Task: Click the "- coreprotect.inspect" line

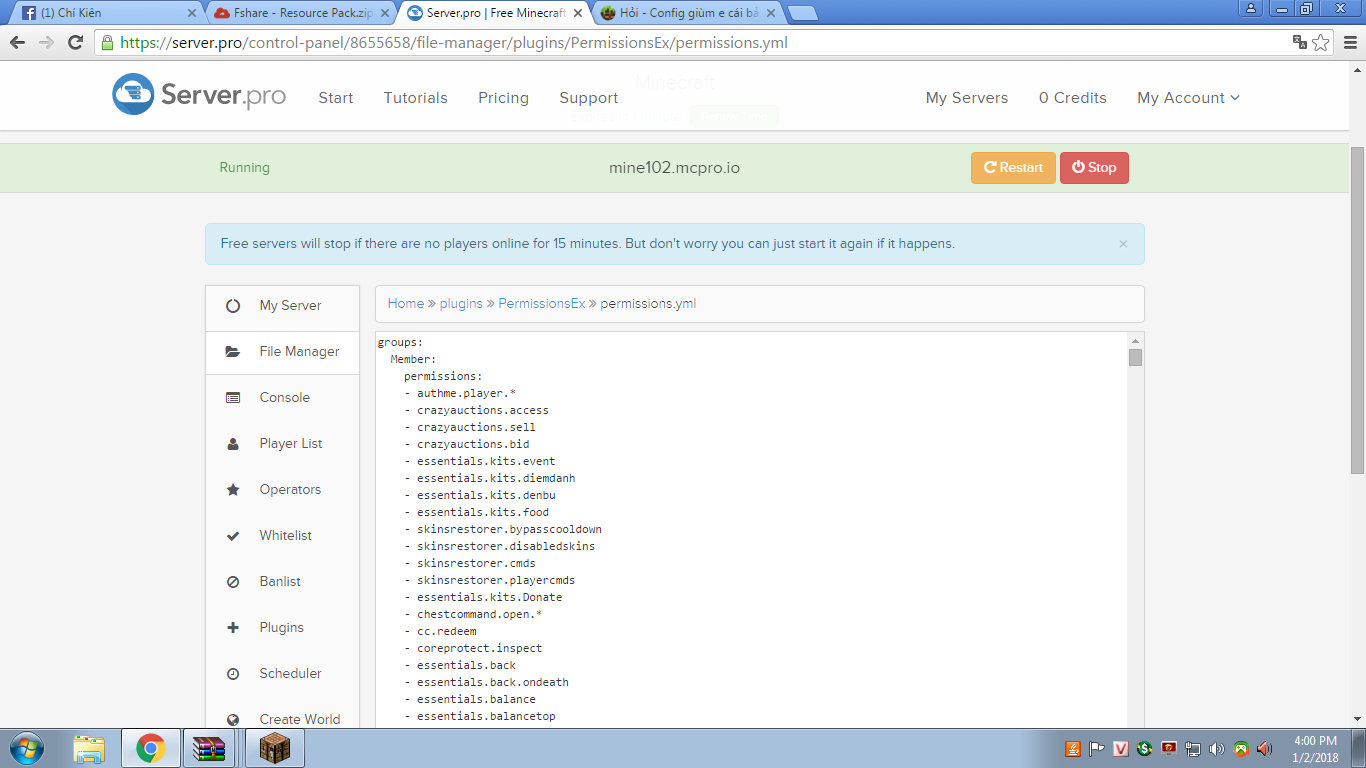Action: (x=473, y=648)
